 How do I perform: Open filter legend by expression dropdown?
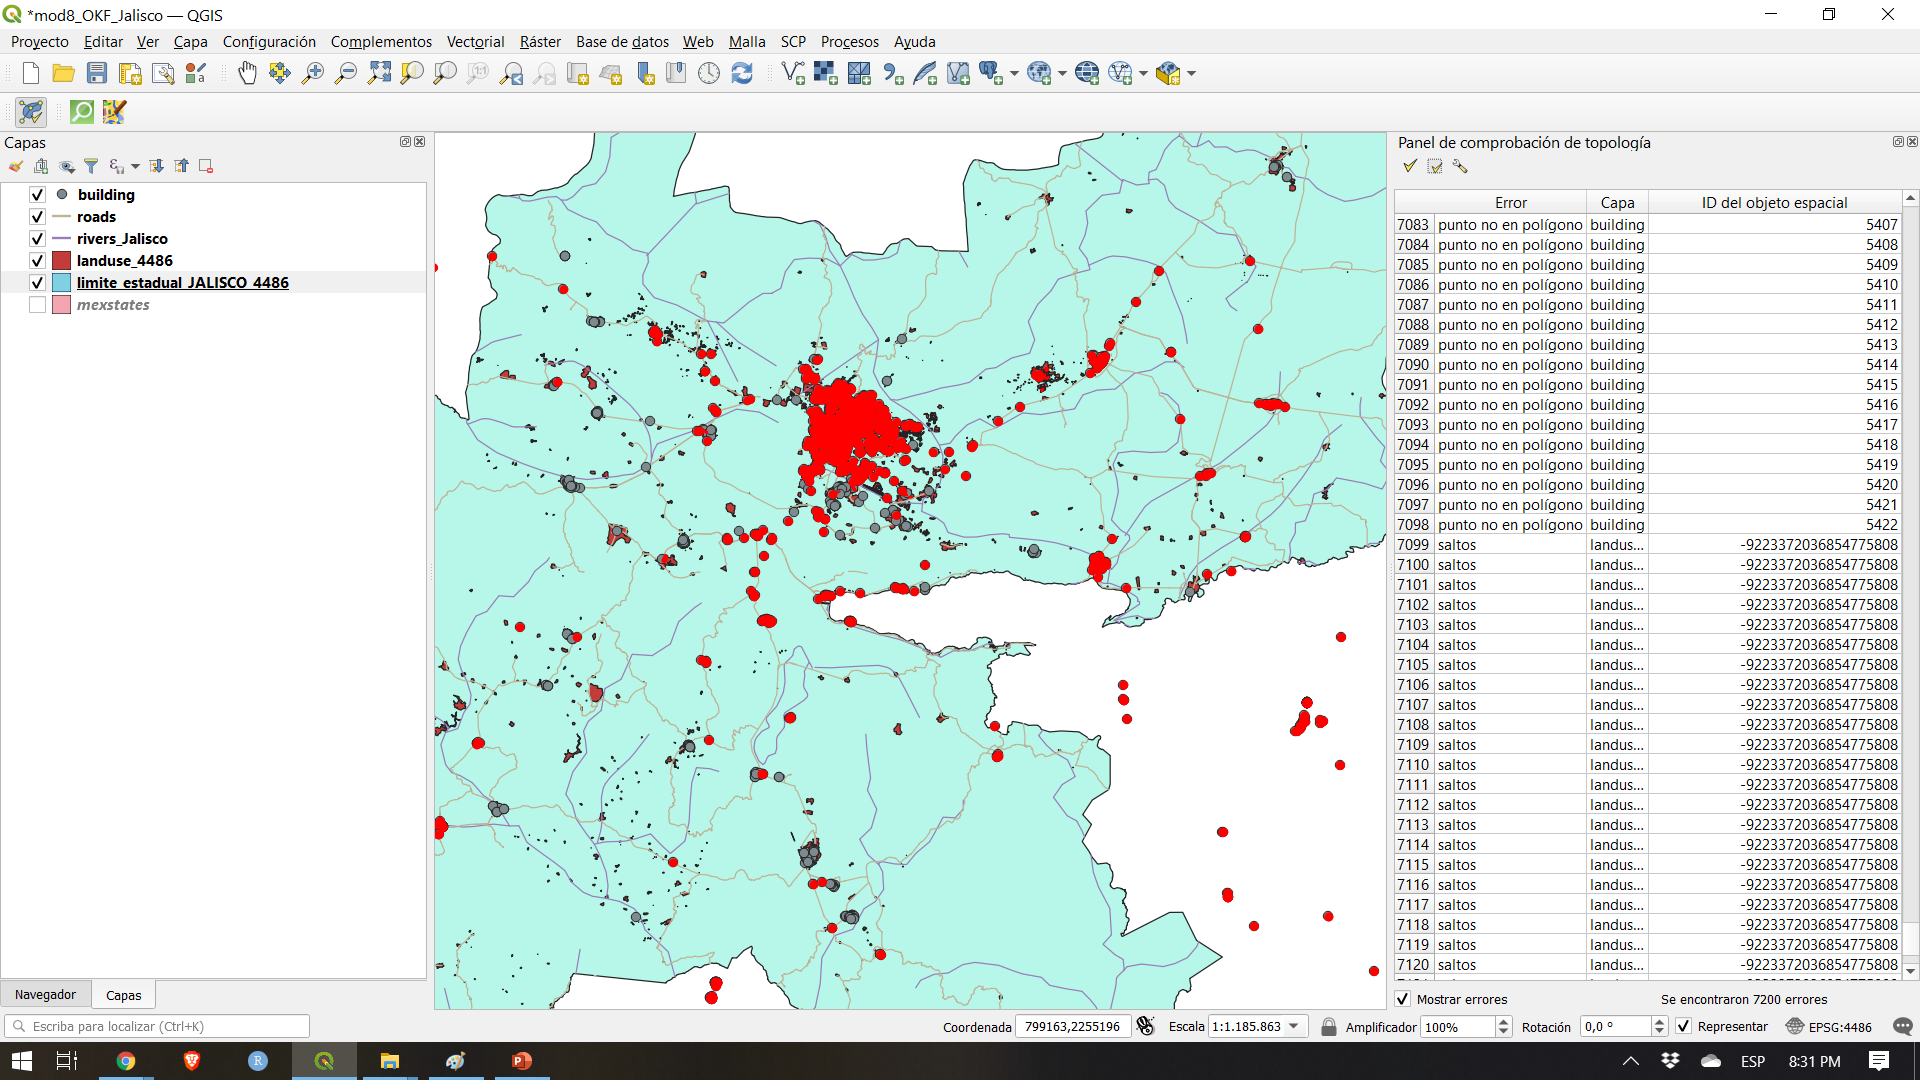coord(135,166)
